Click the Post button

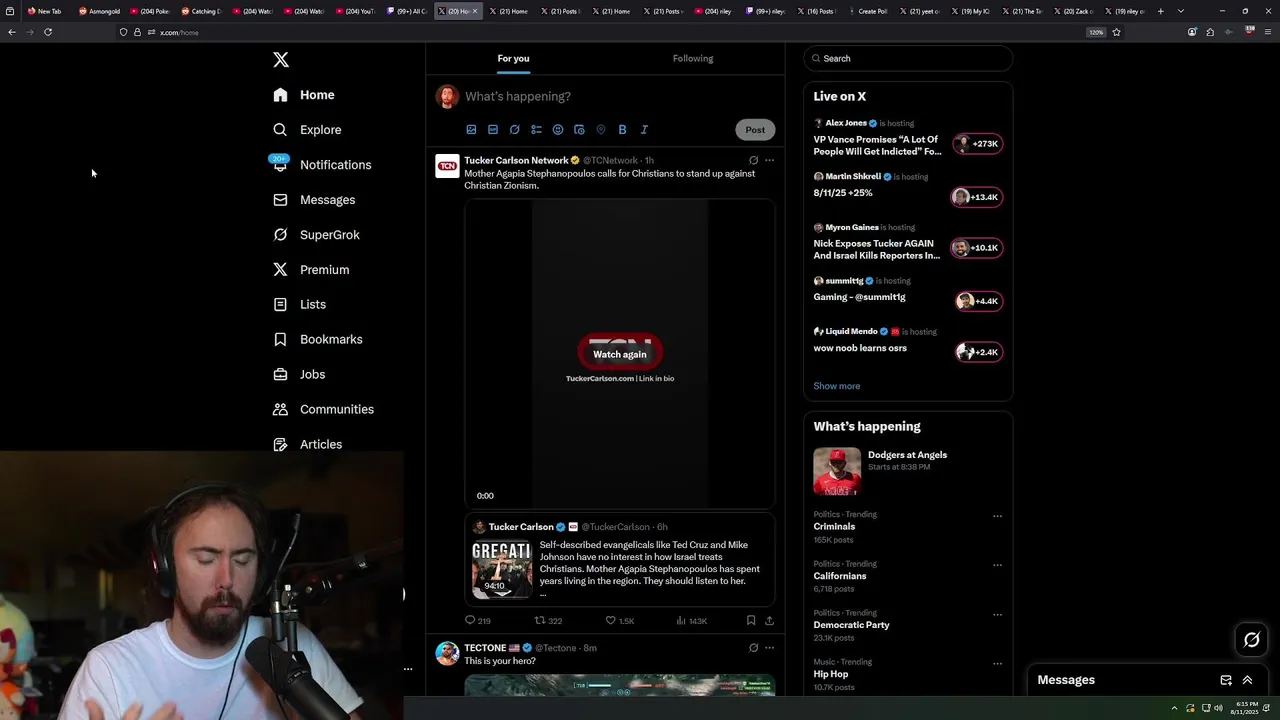tap(755, 129)
